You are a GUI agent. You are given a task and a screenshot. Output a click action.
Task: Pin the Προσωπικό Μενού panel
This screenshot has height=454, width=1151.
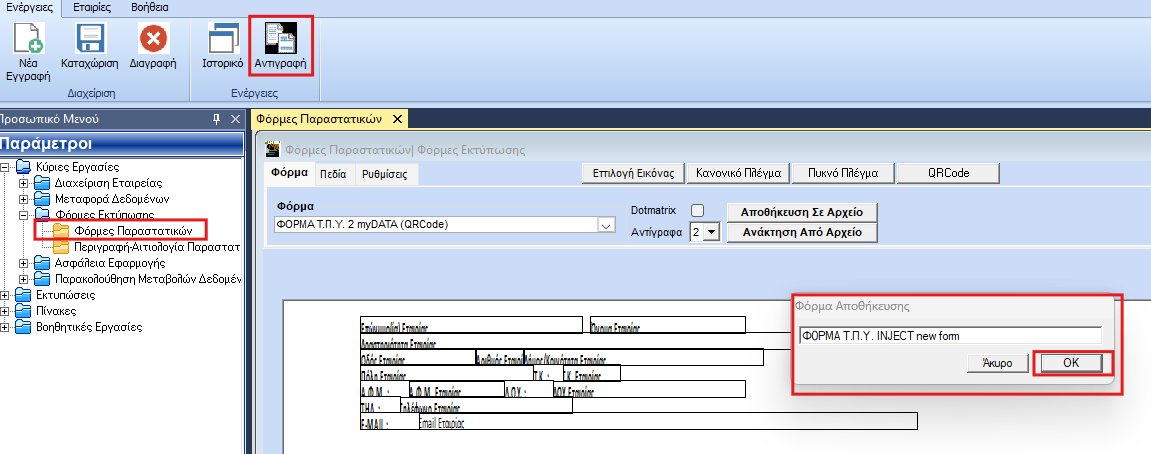click(217, 119)
